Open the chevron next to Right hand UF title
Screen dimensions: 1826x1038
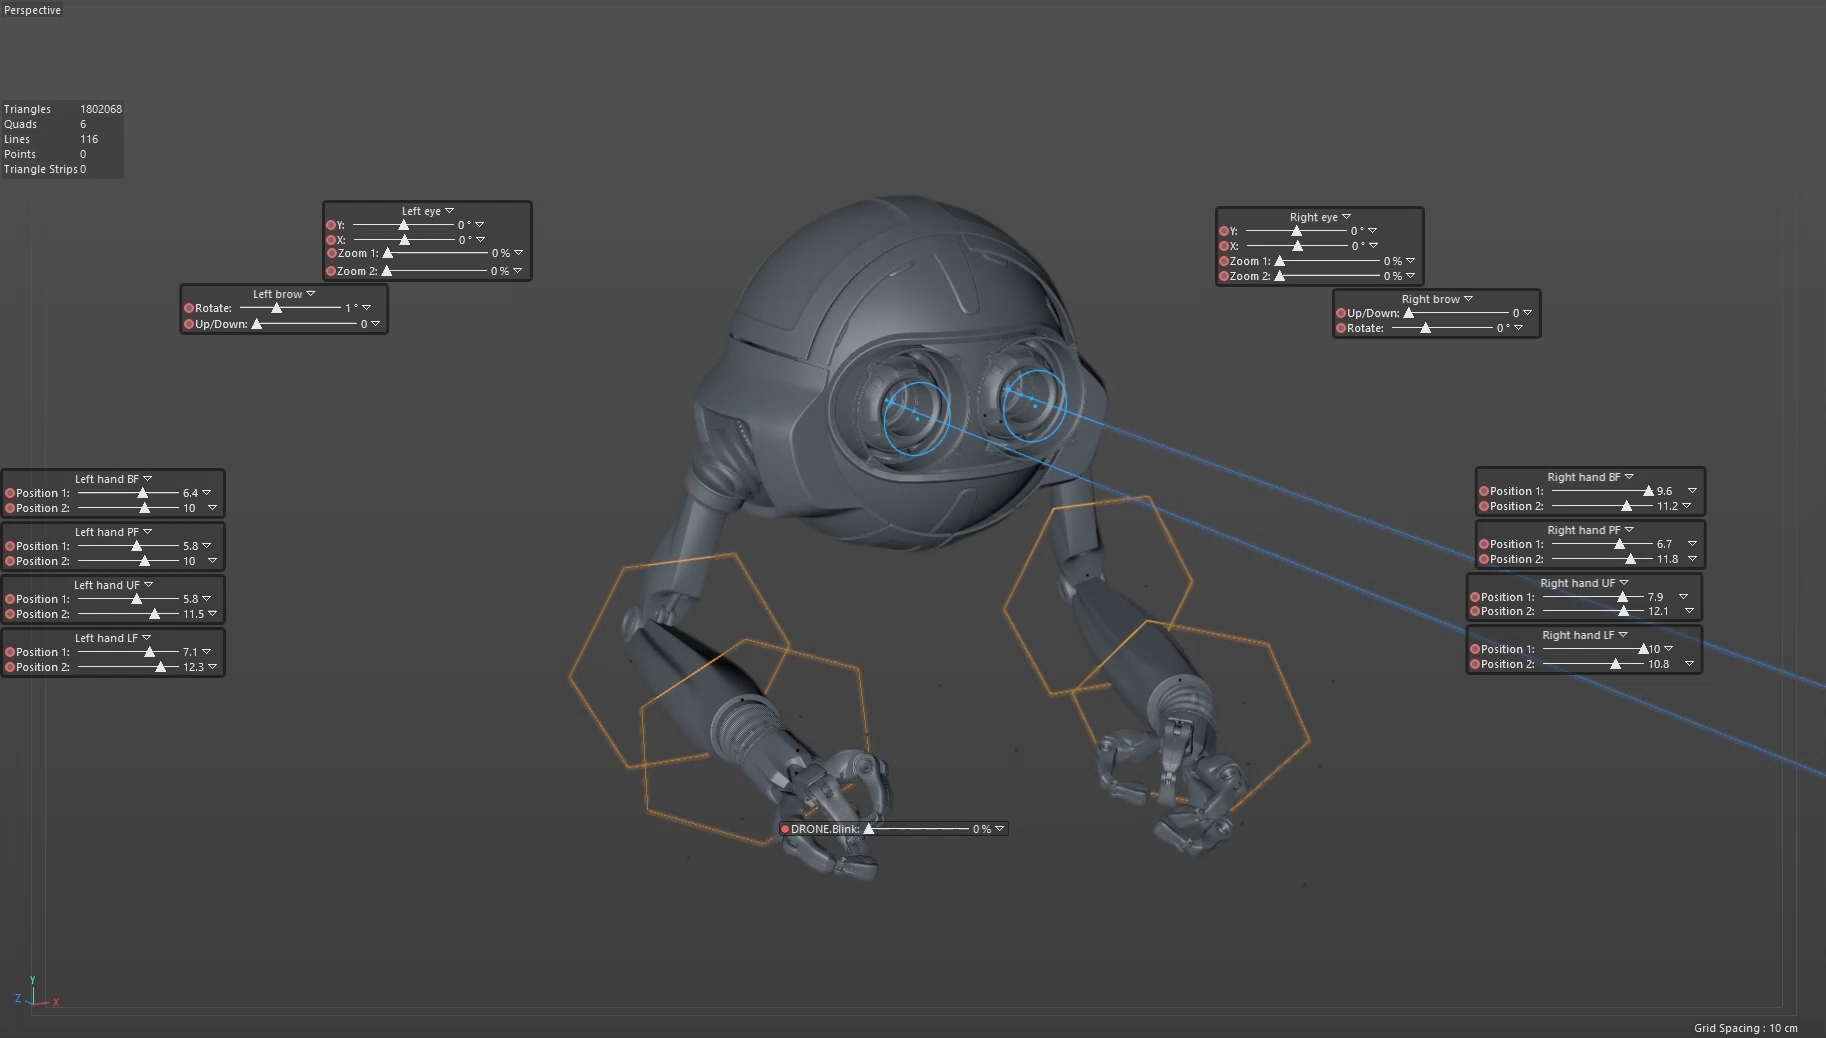1623,583
